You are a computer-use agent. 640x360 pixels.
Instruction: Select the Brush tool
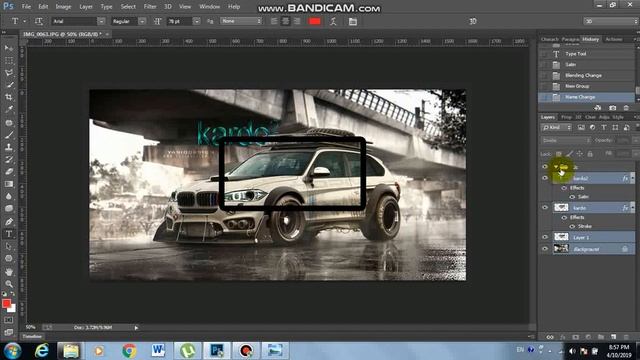(x=9, y=135)
